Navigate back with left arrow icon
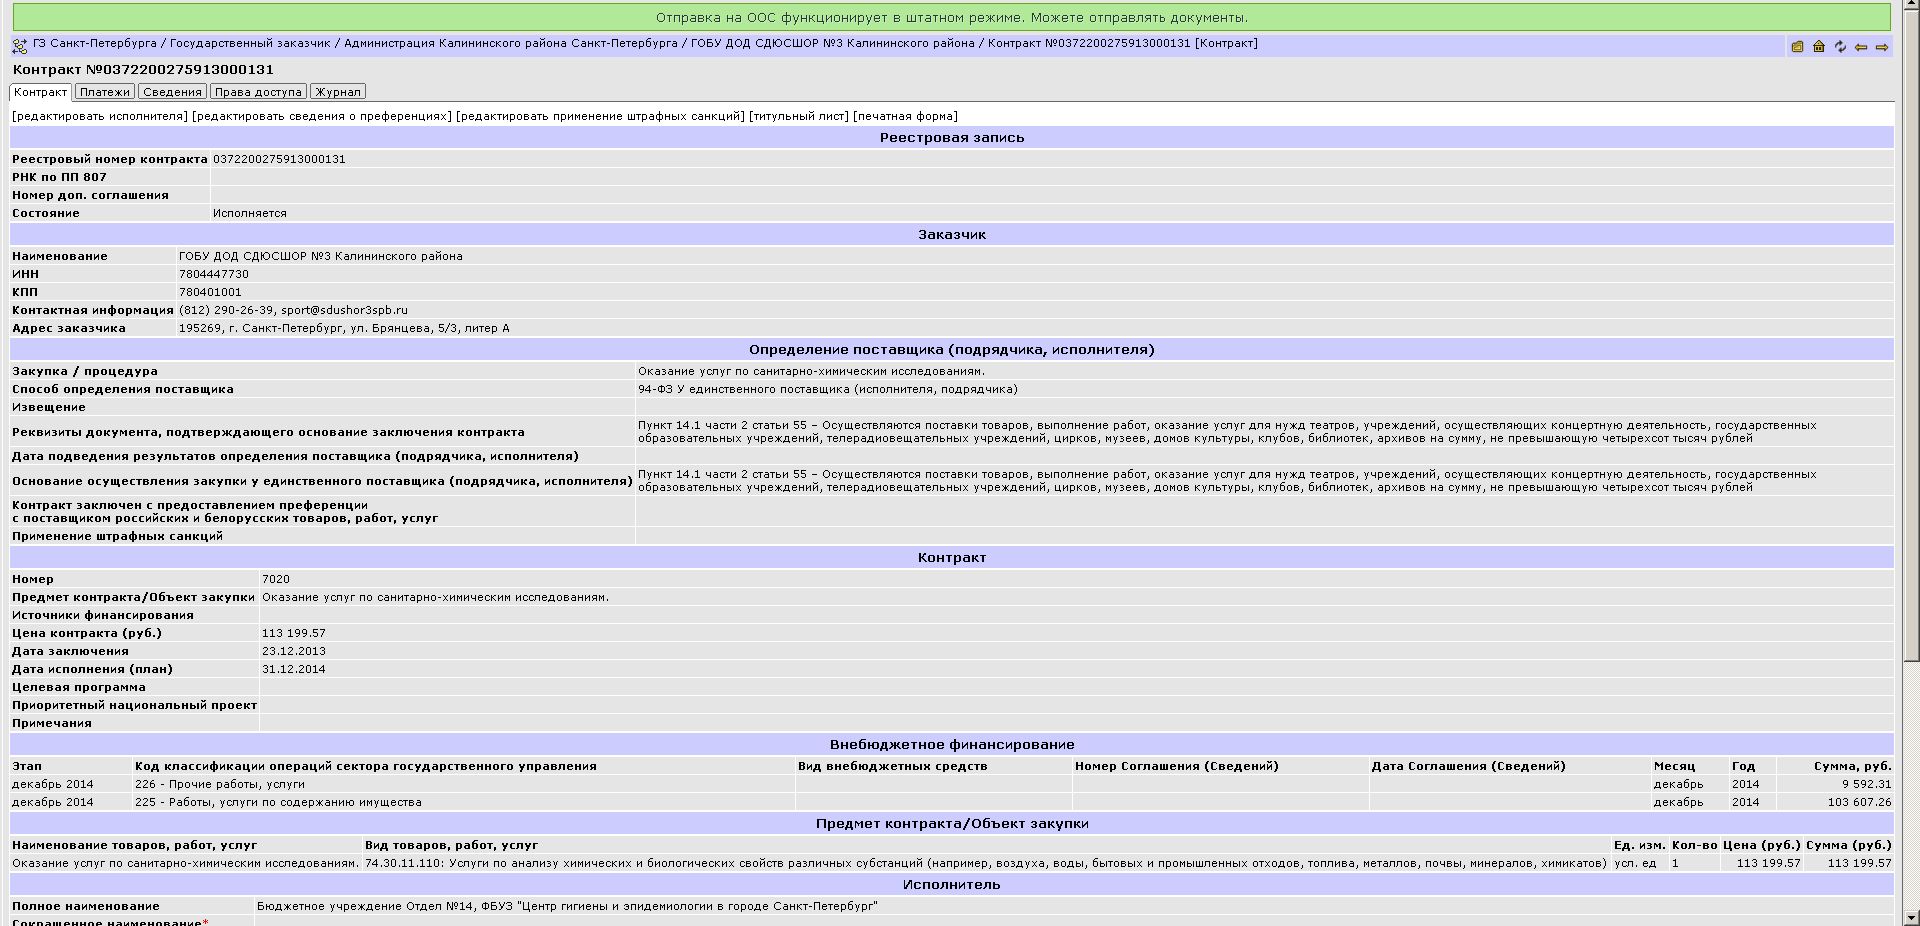 click(x=1861, y=47)
